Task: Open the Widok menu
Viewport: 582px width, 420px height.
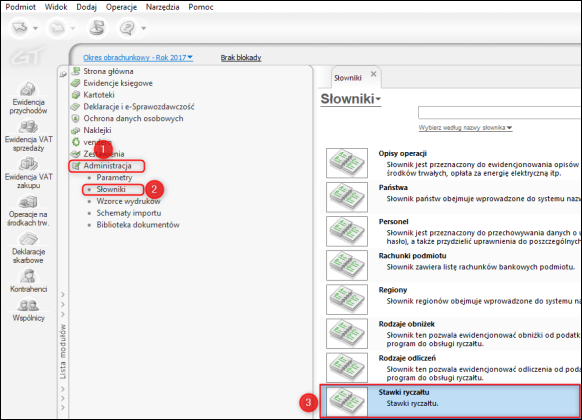Action: pyautogui.click(x=56, y=7)
